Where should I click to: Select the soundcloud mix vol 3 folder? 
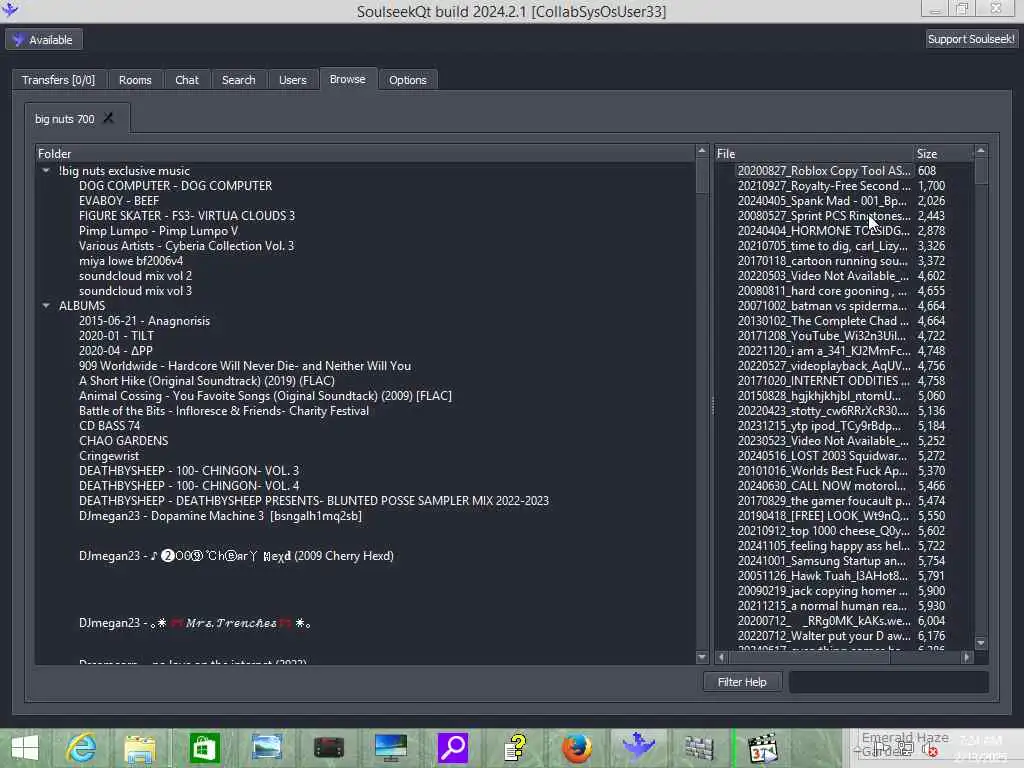pos(135,291)
